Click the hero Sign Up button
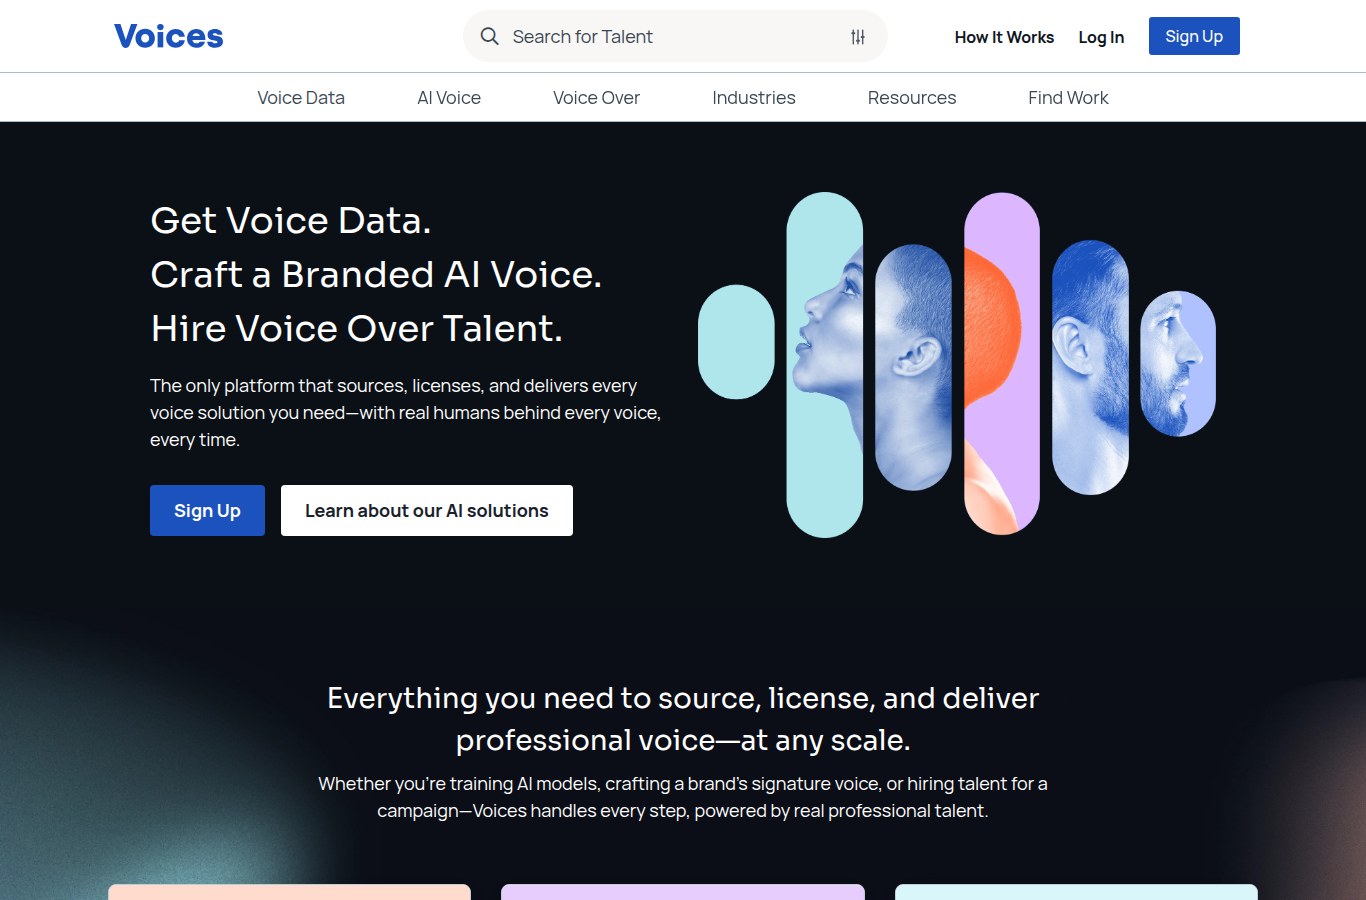 pyautogui.click(x=207, y=510)
